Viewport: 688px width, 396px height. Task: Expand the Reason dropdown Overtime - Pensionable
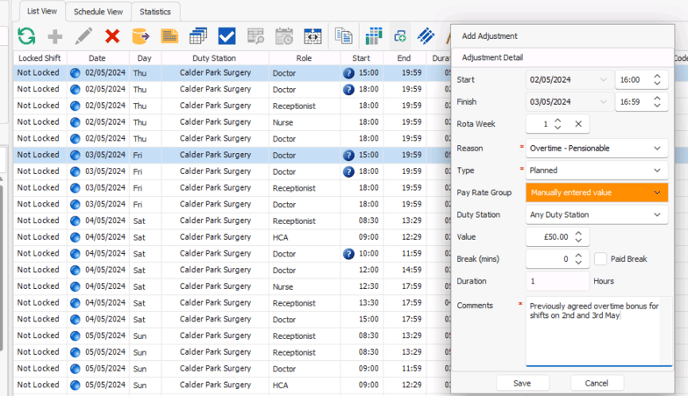point(657,148)
